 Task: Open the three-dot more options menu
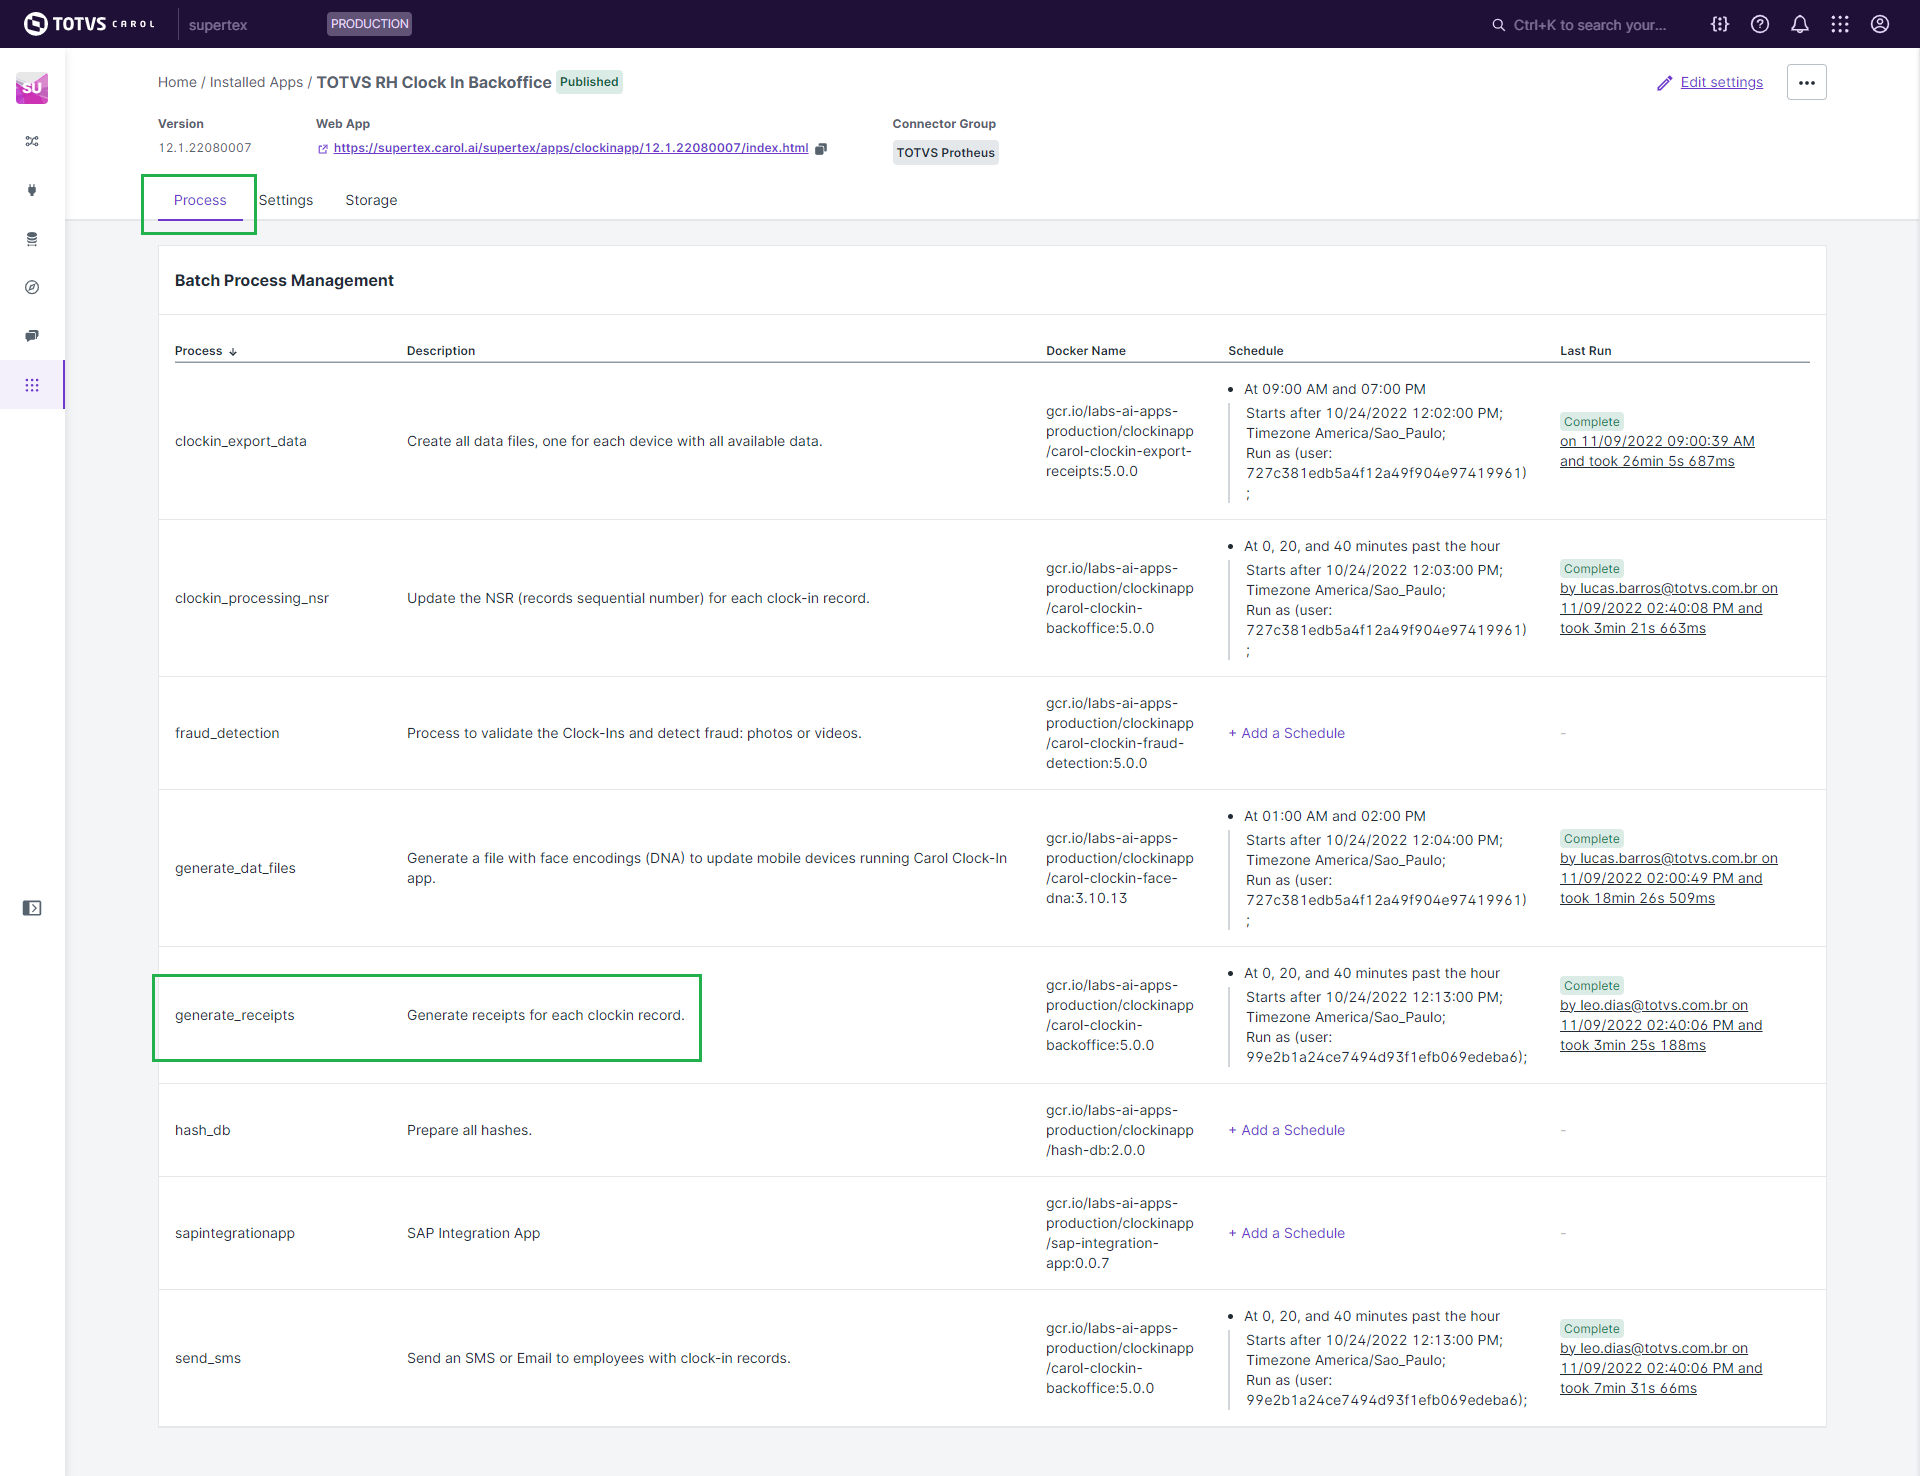[1806, 83]
